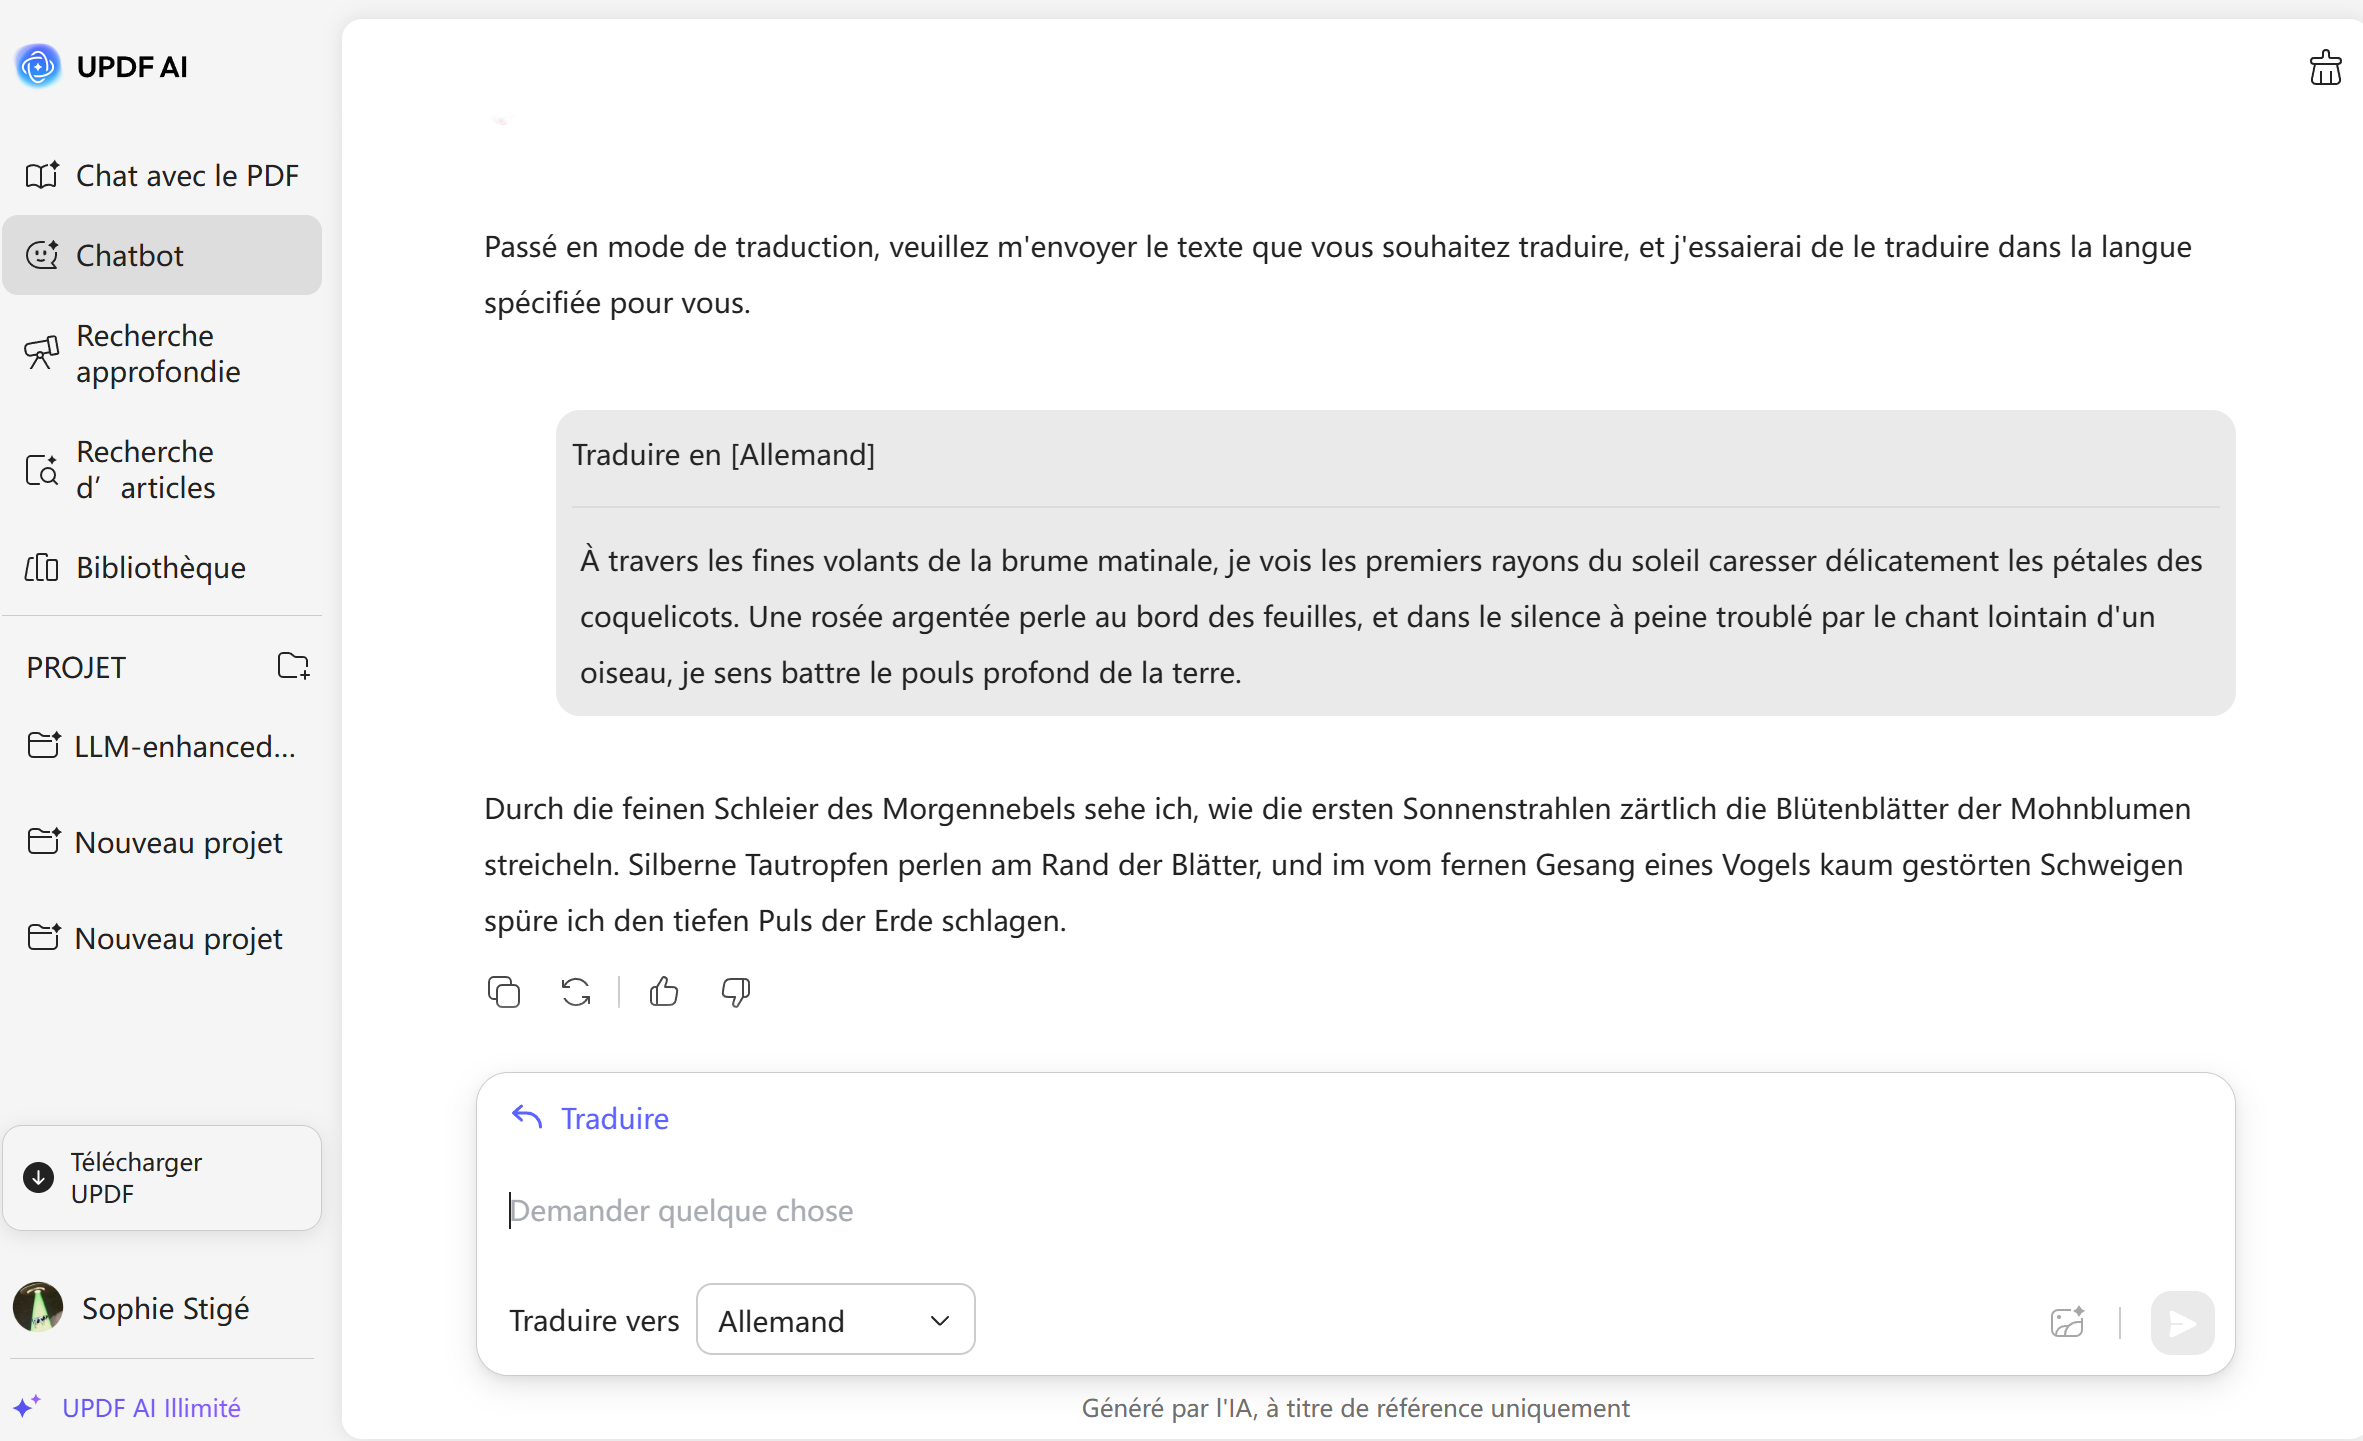Open the image generation icon in input bar

tap(2068, 1321)
